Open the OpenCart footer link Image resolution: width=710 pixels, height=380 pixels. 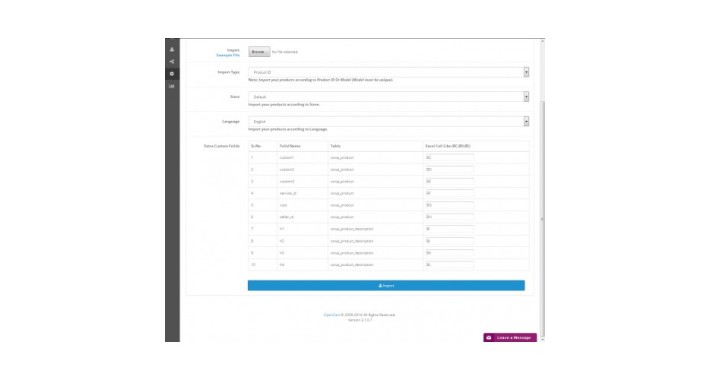click(x=332, y=315)
